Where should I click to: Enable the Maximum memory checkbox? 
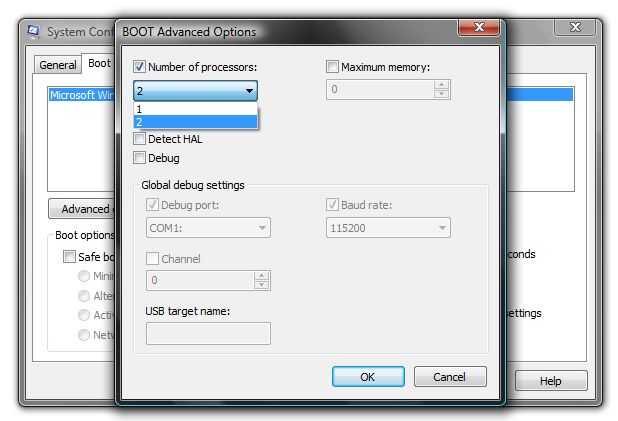(333, 68)
